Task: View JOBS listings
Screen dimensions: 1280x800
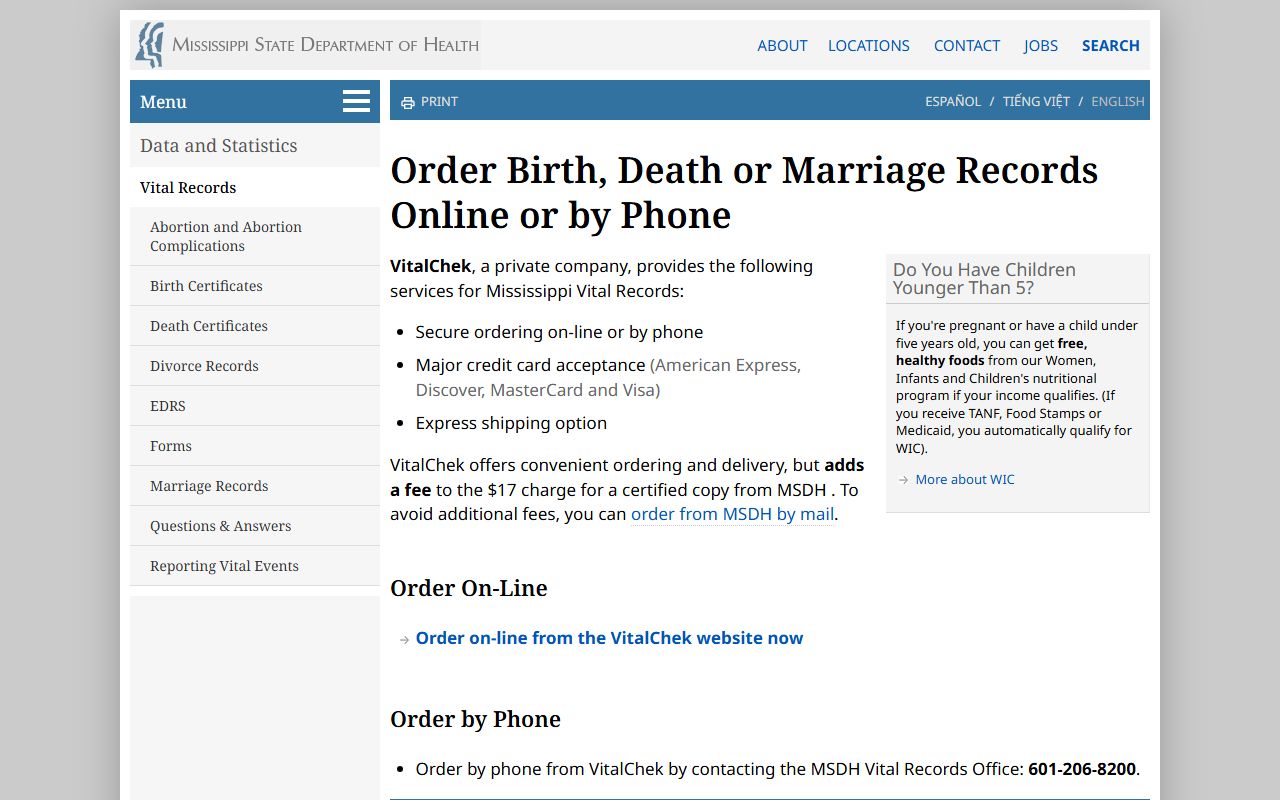Action: pos(1041,45)
